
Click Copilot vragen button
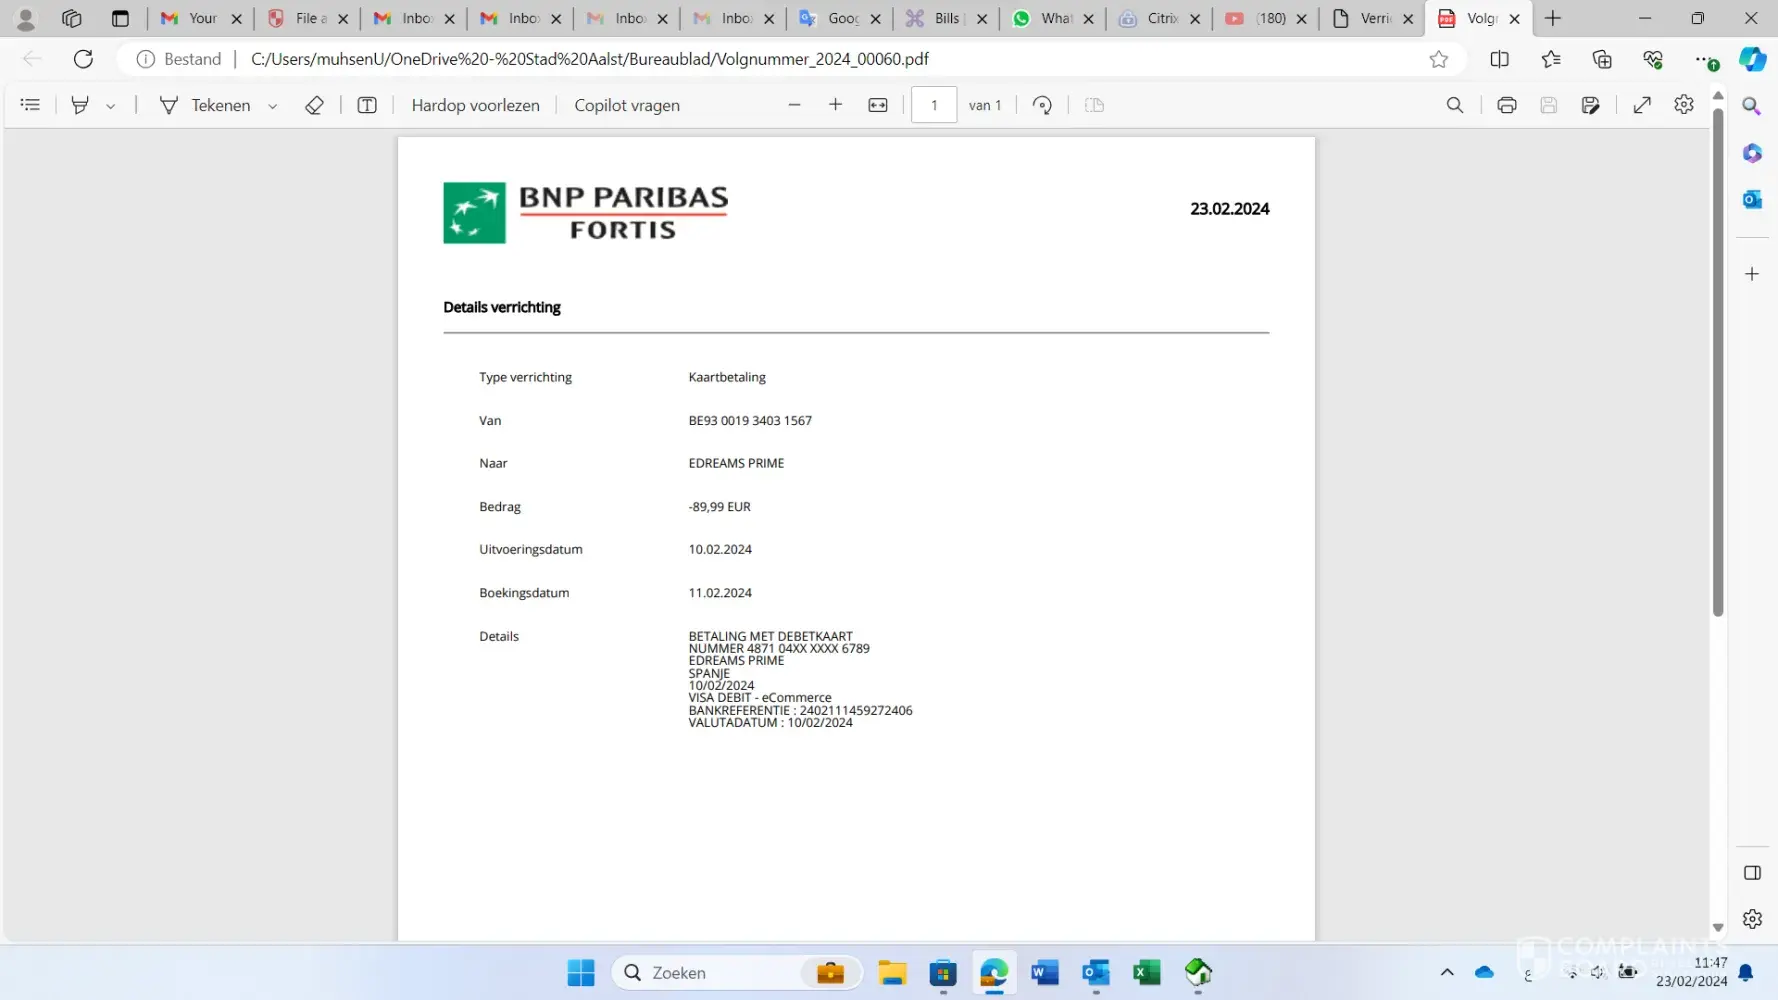(627, 105)
